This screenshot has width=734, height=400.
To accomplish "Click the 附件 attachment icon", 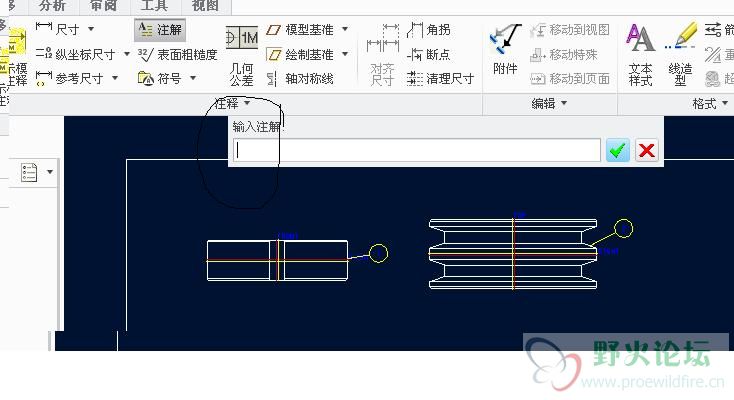I will click(x=505, y=50).
